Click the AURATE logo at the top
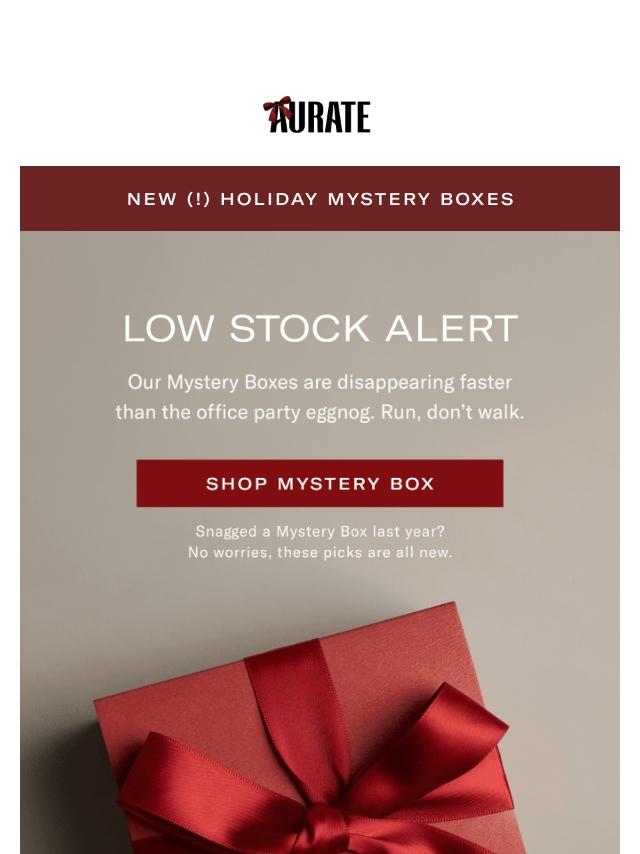 (x=317, y=115)
